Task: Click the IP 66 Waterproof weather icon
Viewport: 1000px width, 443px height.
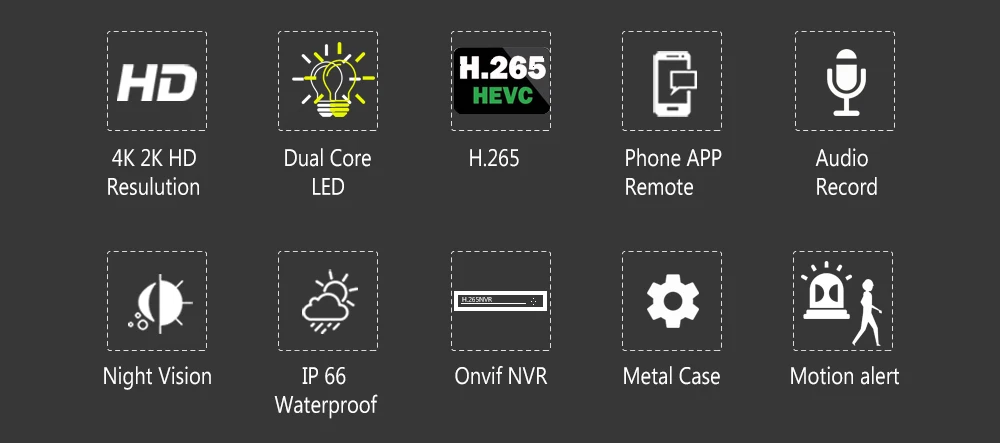Action: (x=329, y=301)
